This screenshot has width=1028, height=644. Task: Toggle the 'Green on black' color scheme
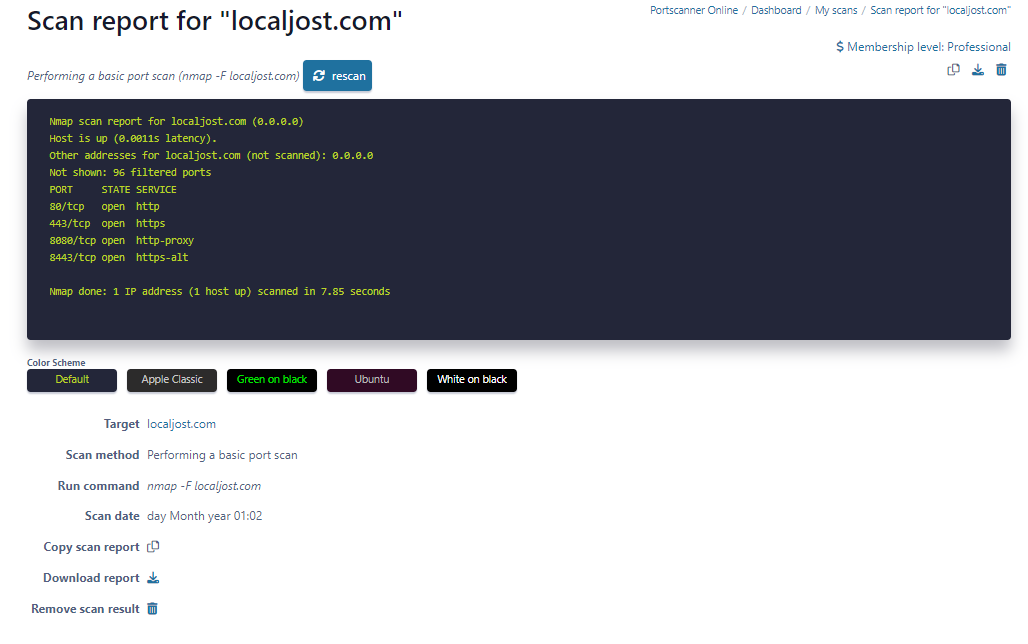[271, 380]
